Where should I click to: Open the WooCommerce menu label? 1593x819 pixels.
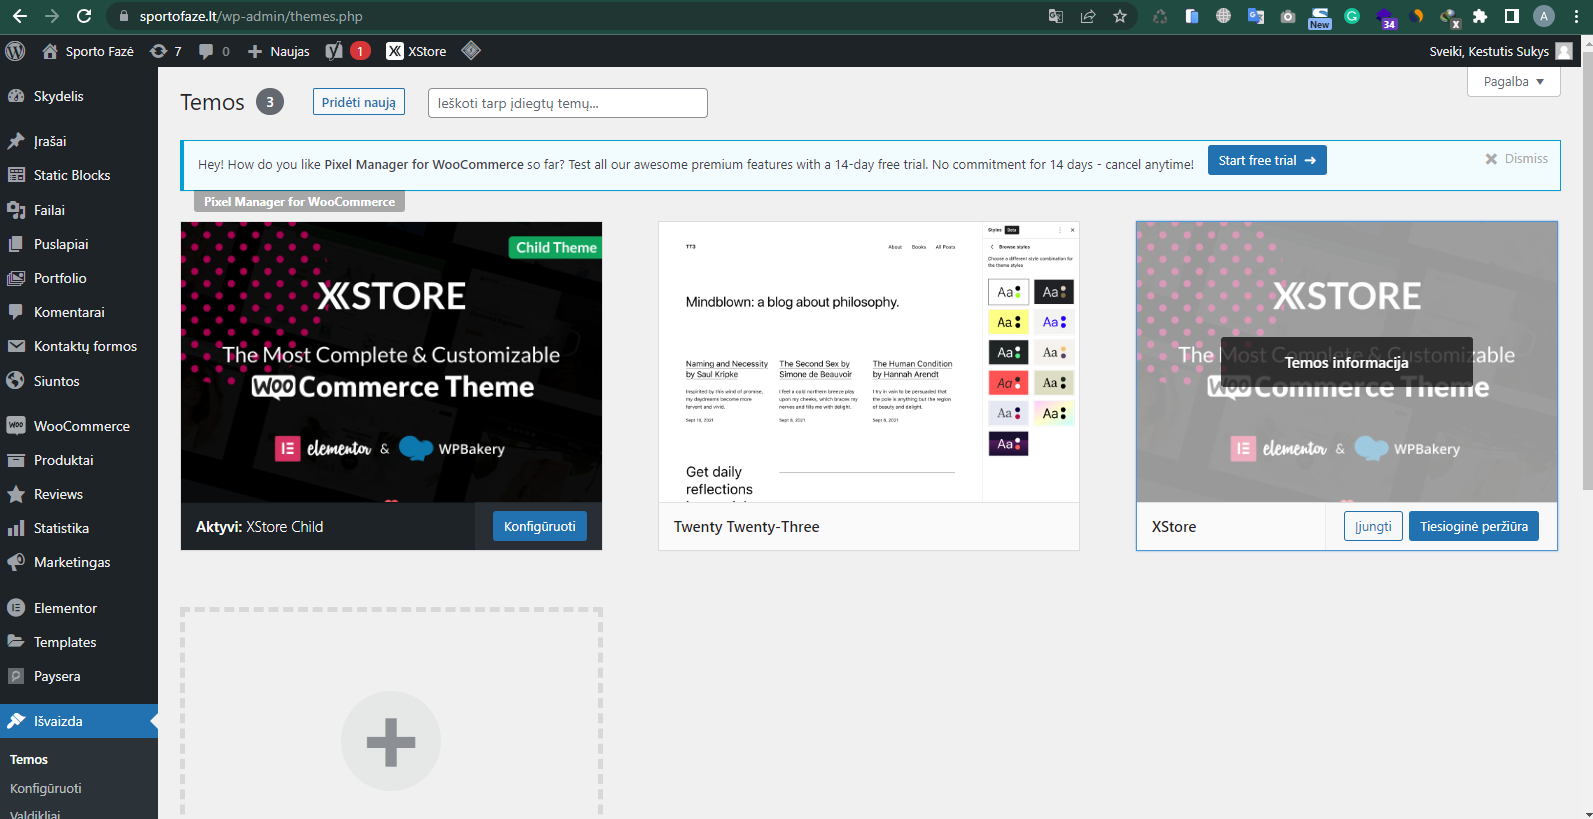pos(82,426)
